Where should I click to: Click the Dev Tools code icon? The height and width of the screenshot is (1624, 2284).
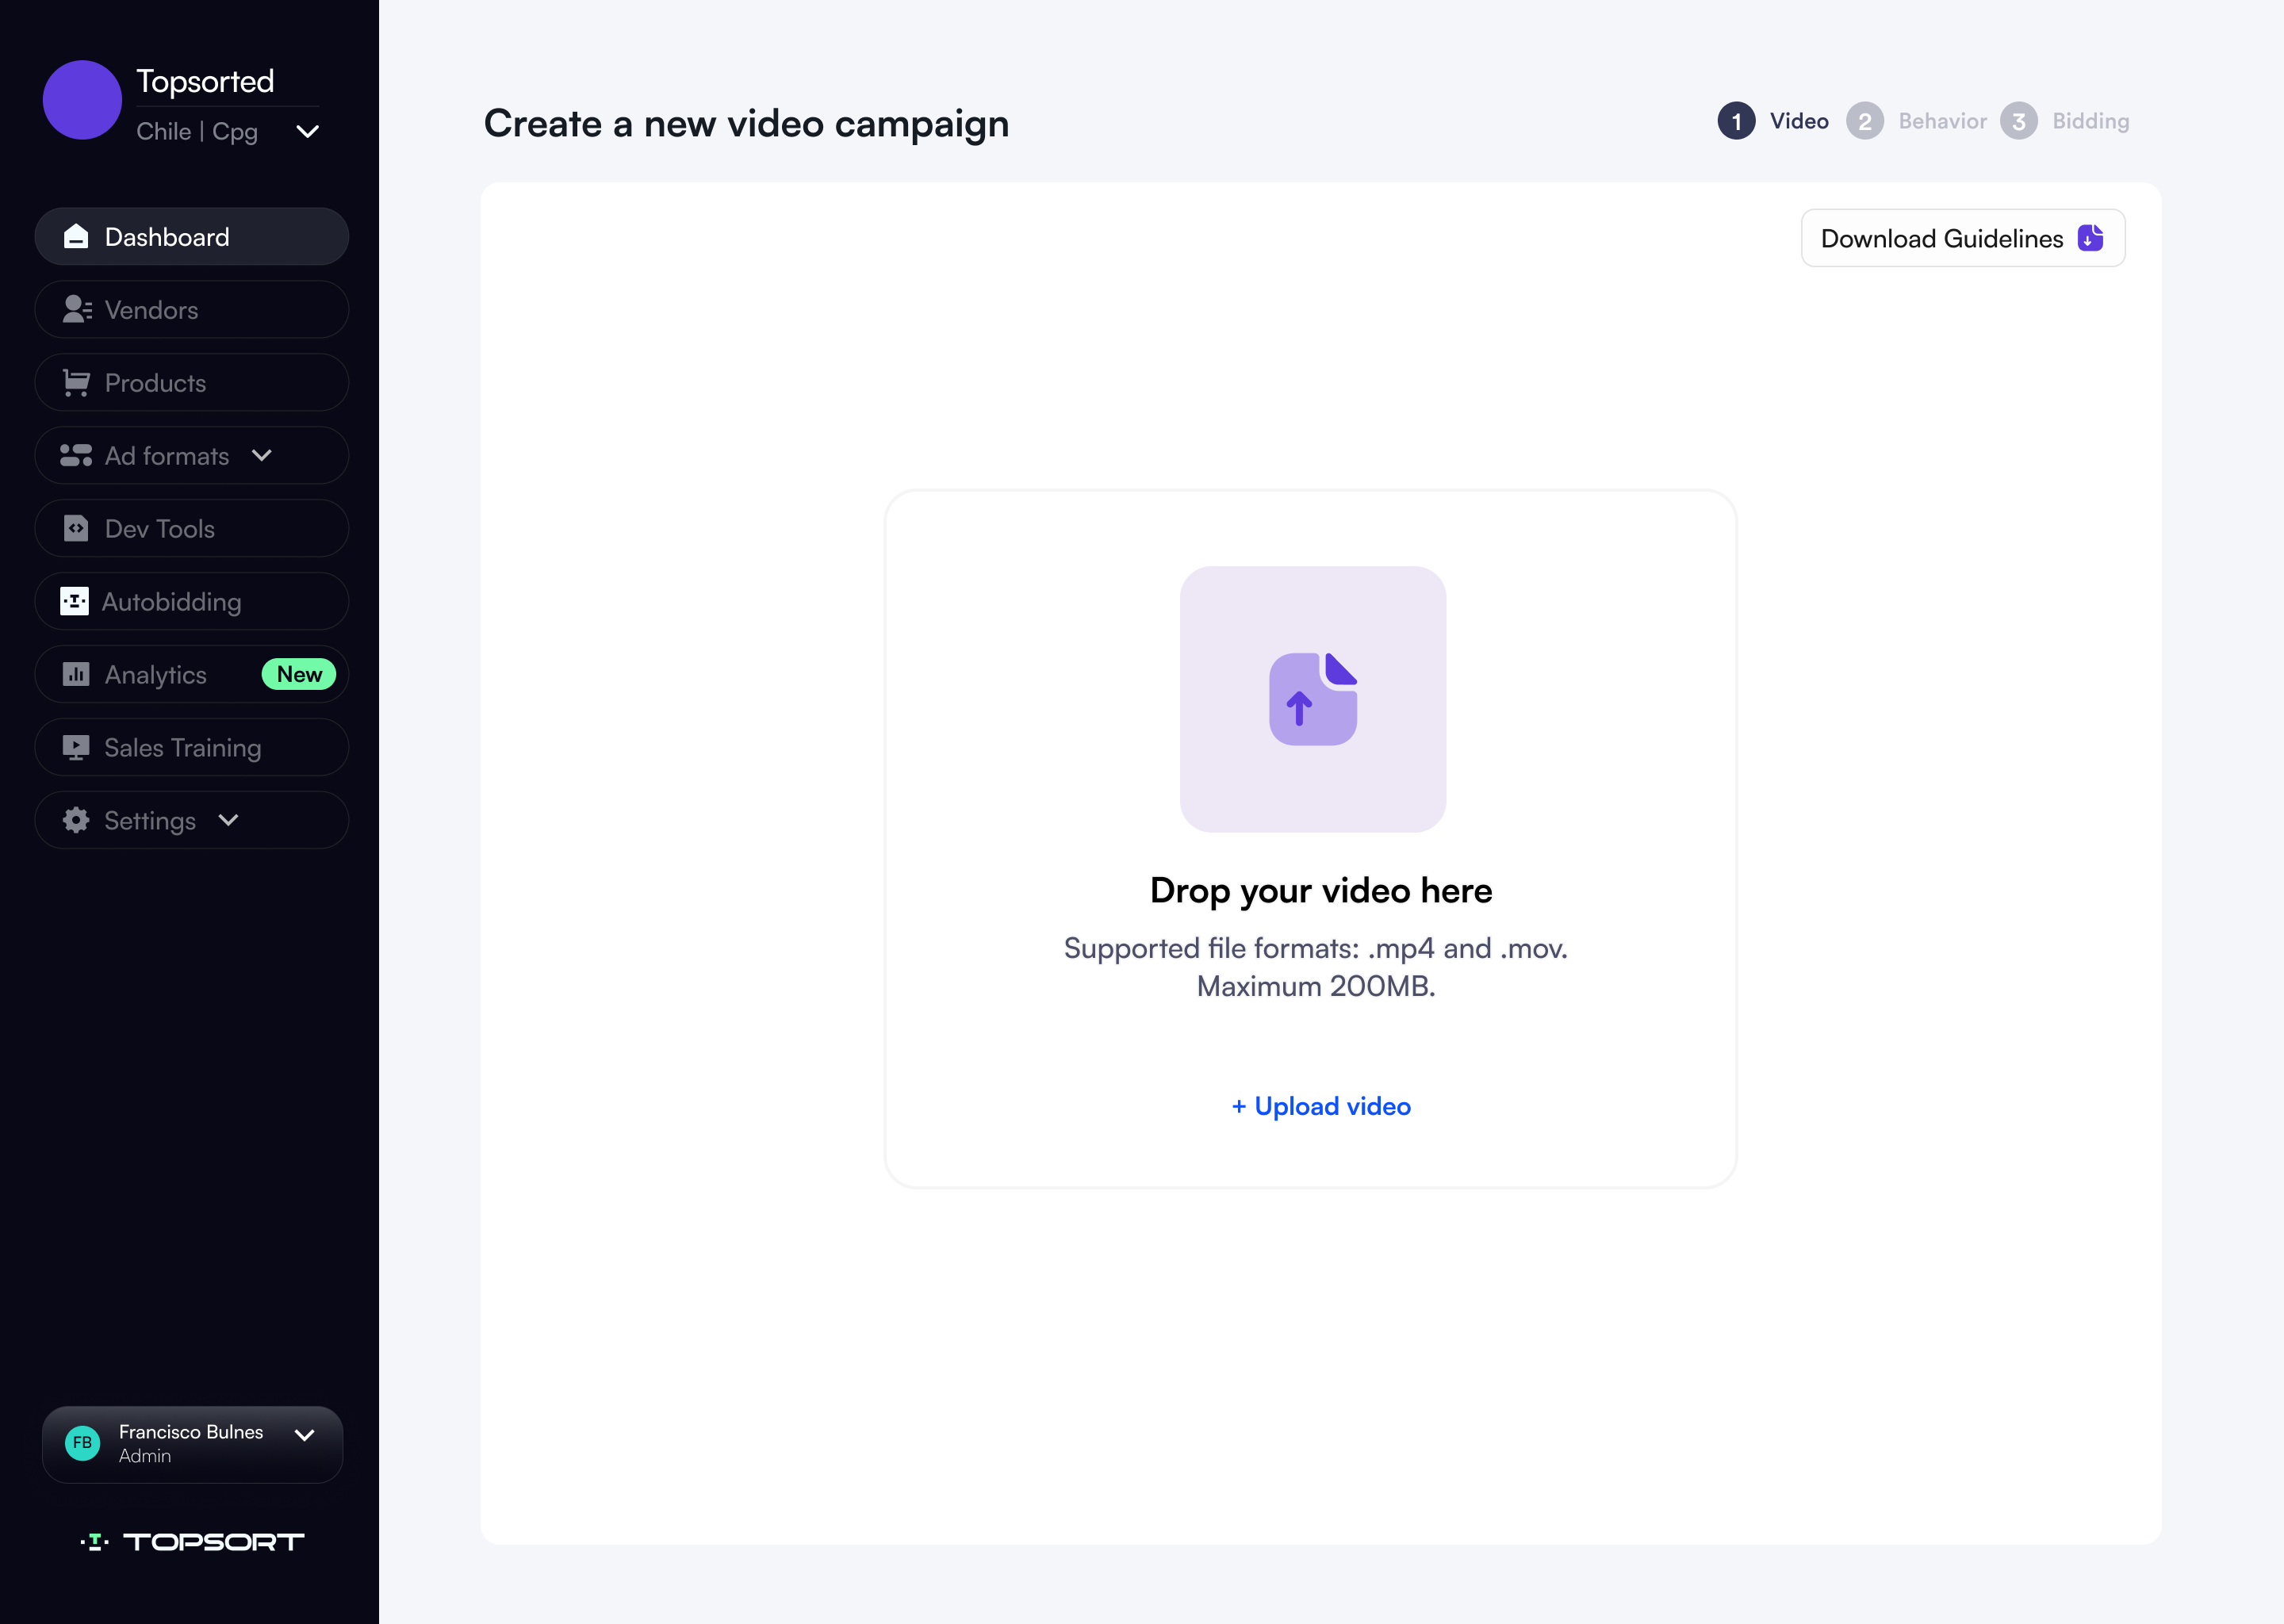tap(76, 528)
